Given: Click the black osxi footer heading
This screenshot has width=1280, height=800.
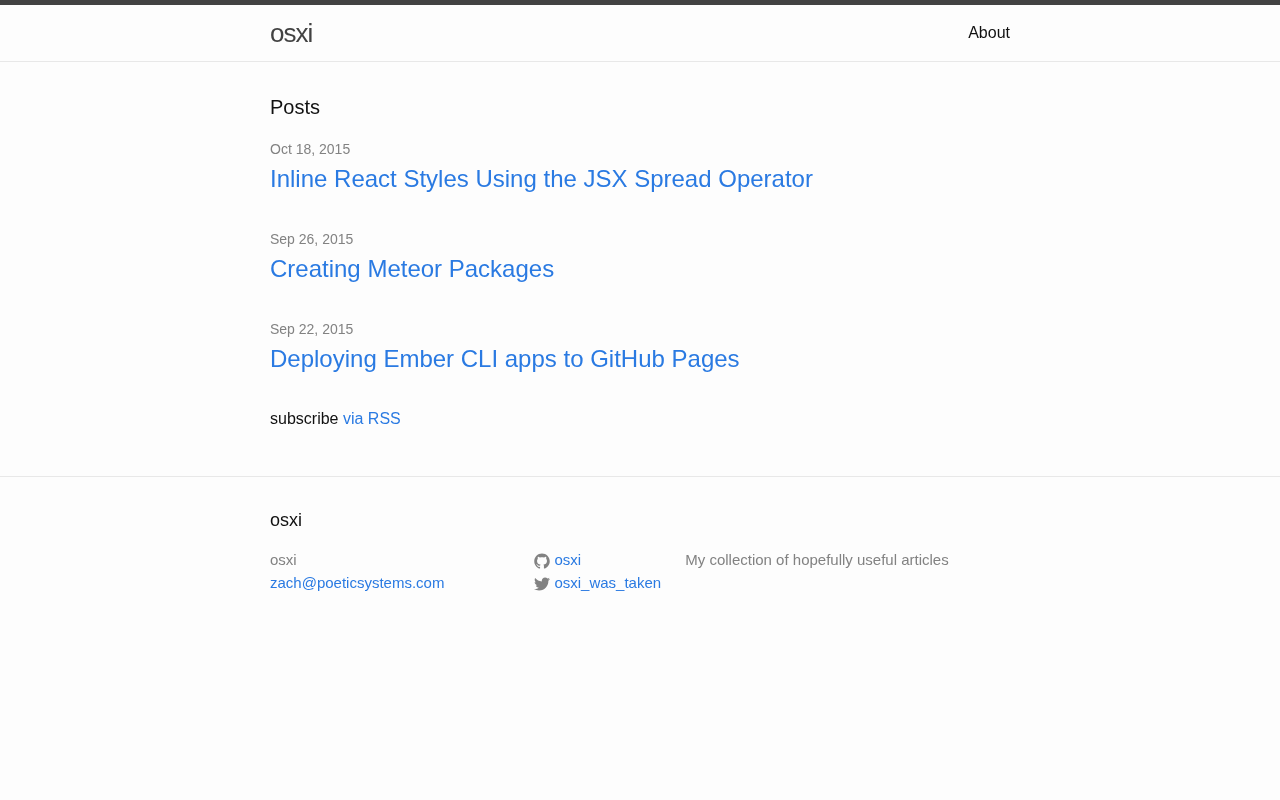Looking at the screenshot, I should click(x=286, y=520).
